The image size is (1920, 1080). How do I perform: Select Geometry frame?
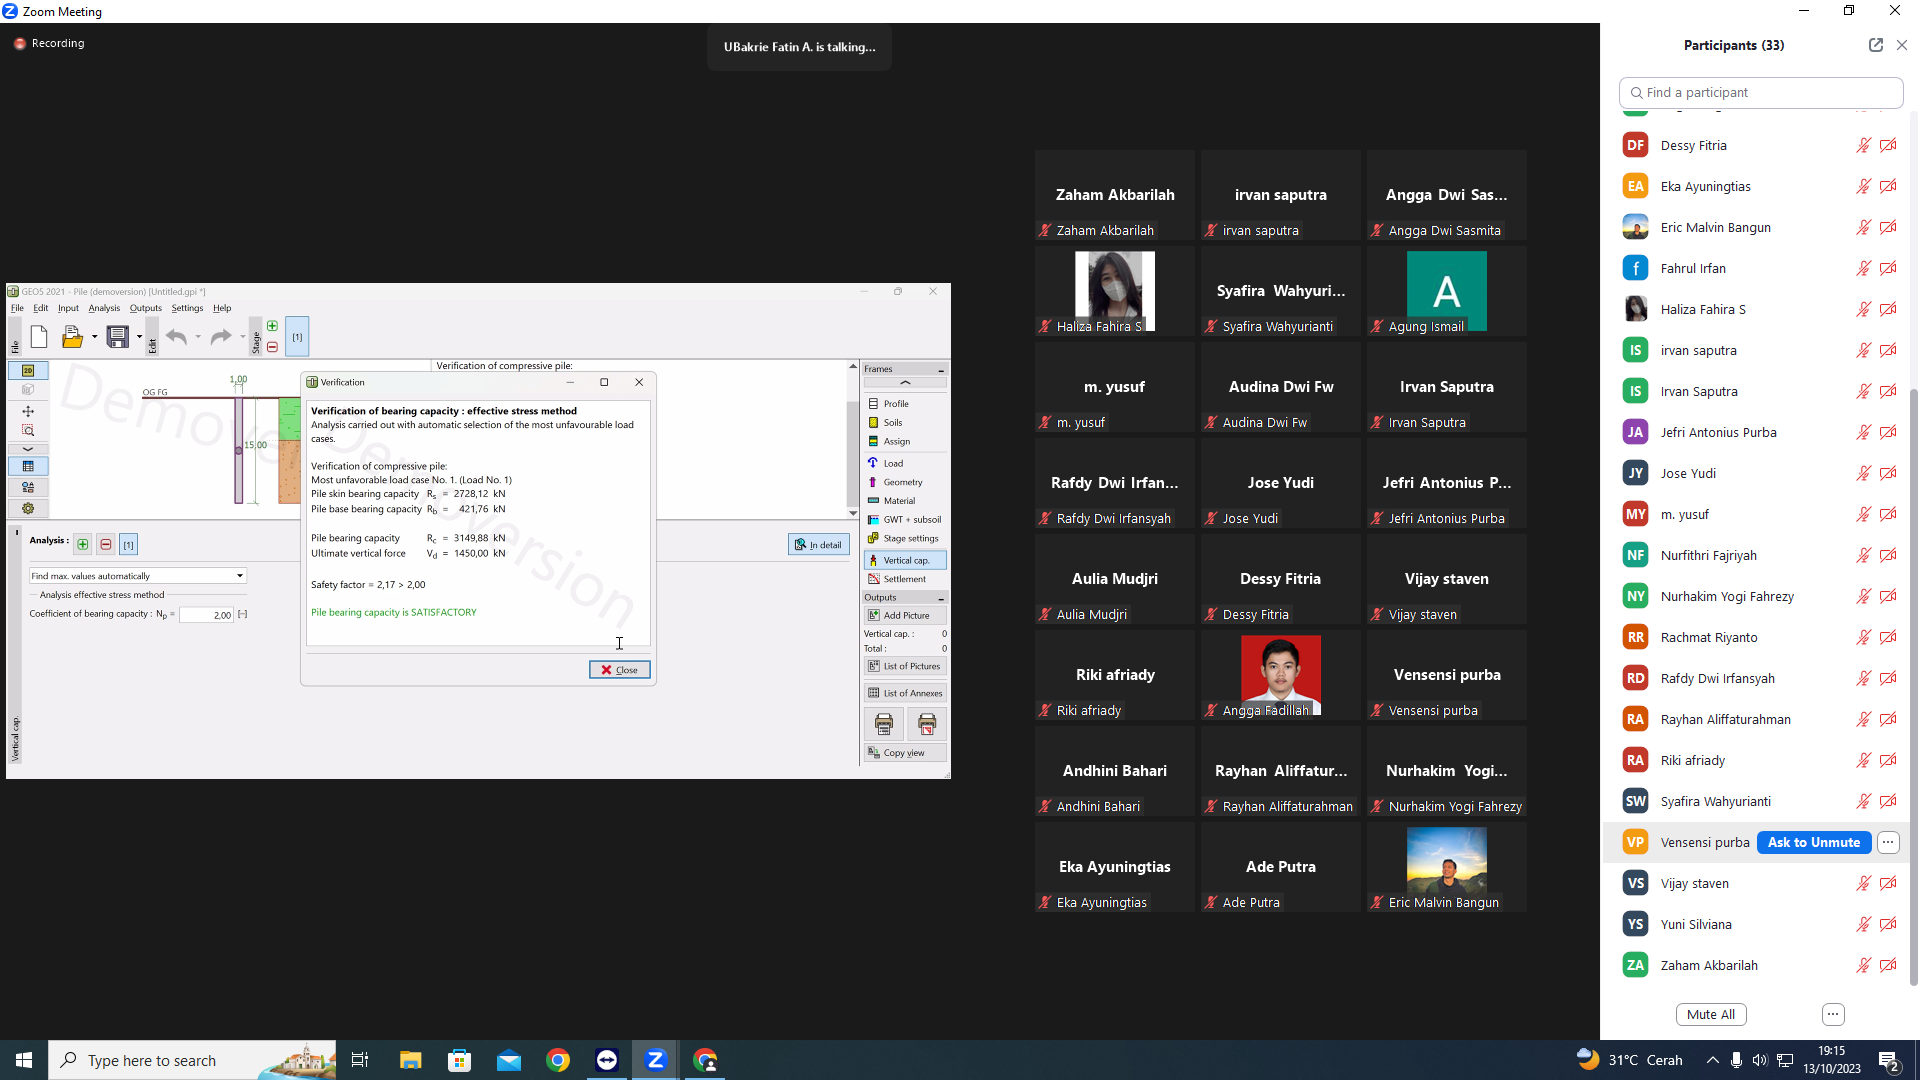(x=905, y=483)
